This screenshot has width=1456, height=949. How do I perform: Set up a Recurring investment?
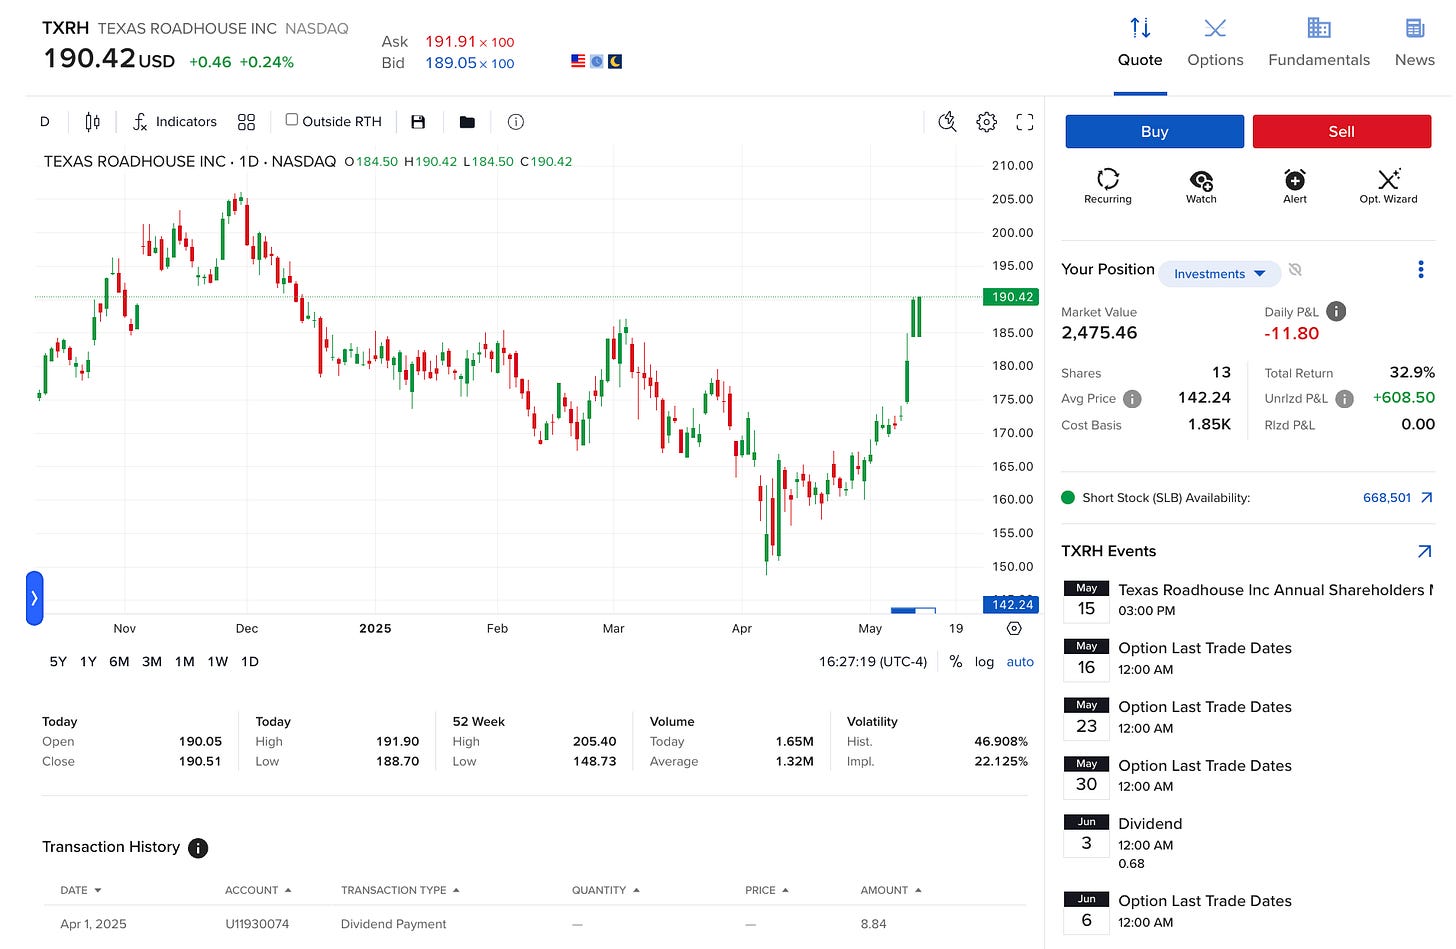pyautogui.click(x=1108, y=186)
